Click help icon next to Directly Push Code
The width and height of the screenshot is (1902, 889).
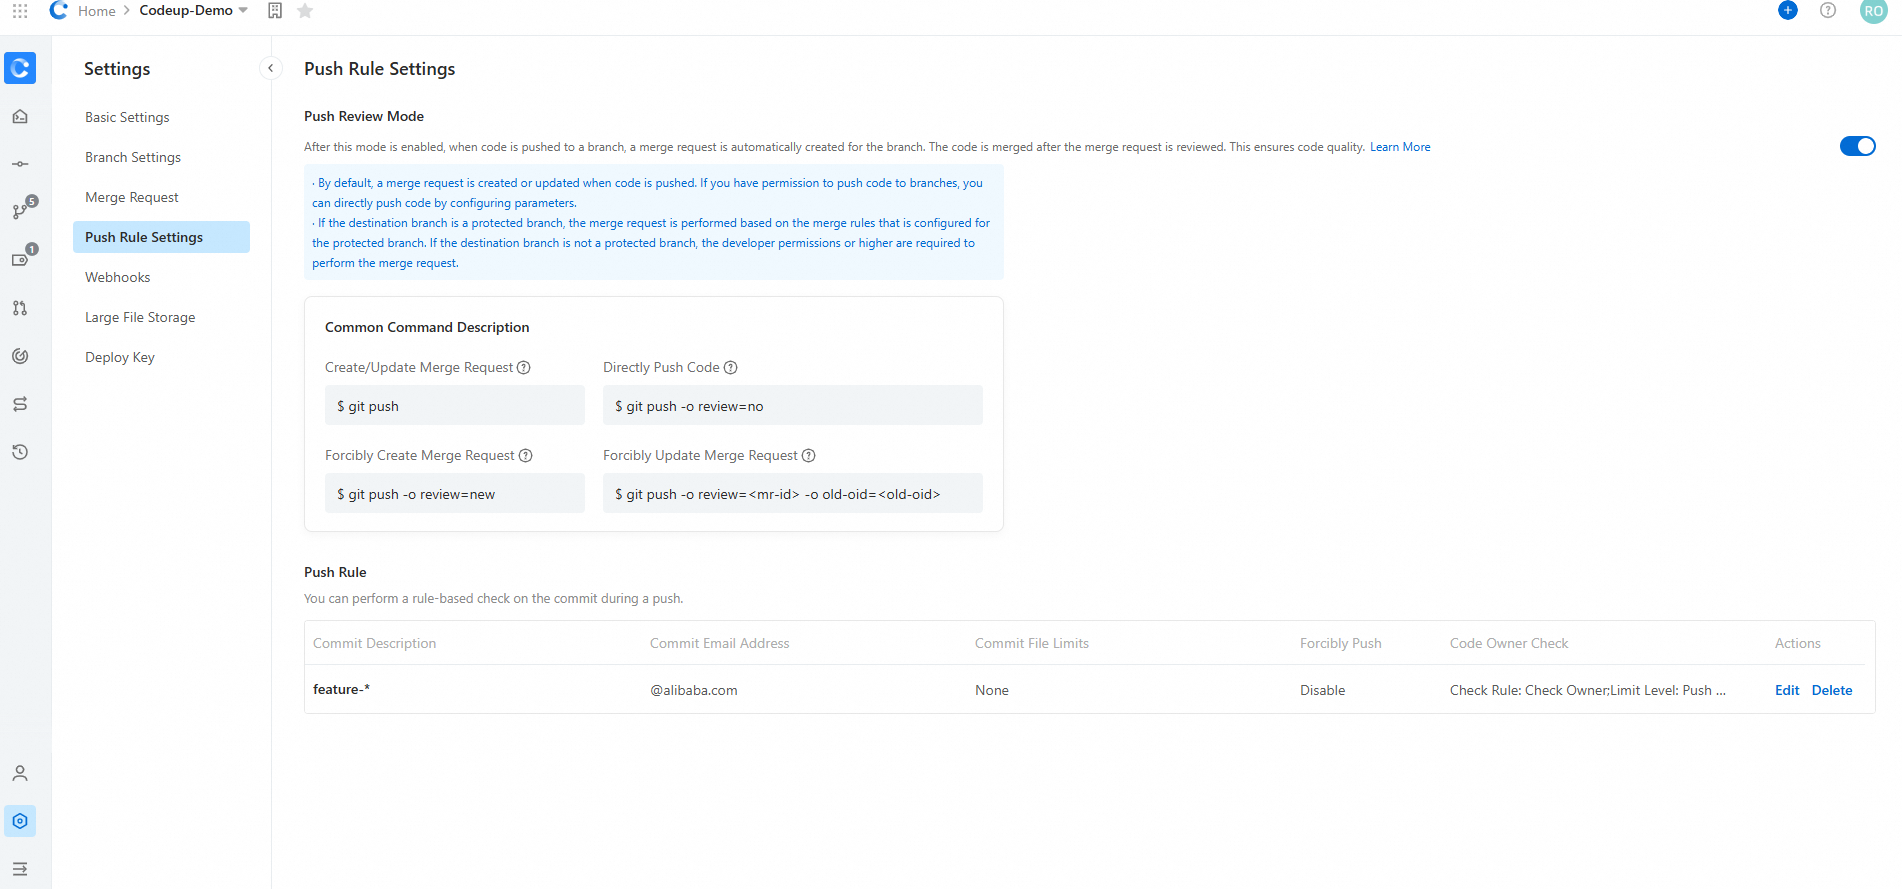tap(731, 367)
